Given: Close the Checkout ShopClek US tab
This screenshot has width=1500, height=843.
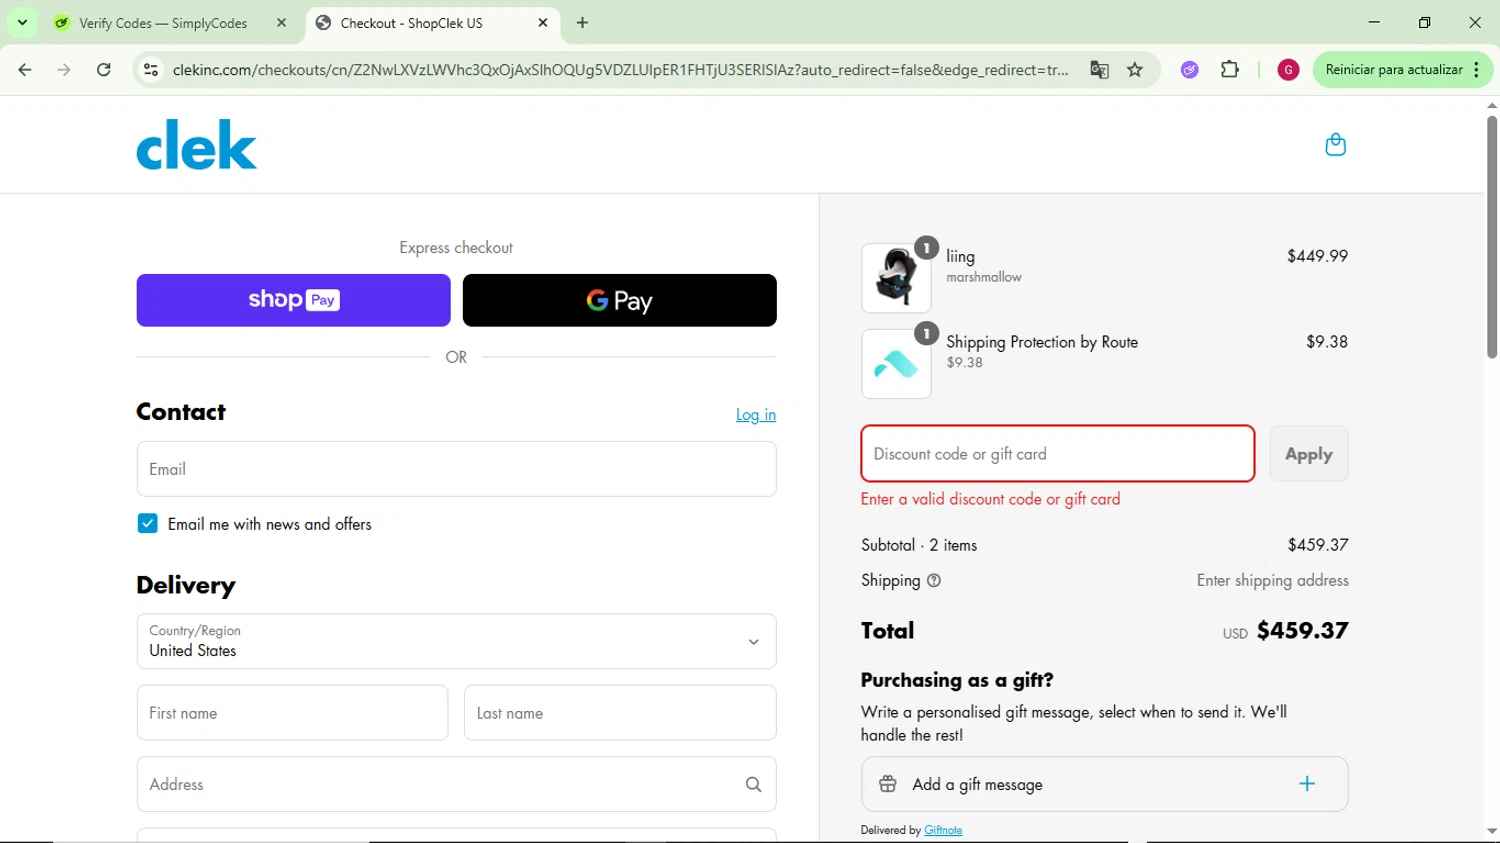Looking at the screenshot, I should pos(543,22).
